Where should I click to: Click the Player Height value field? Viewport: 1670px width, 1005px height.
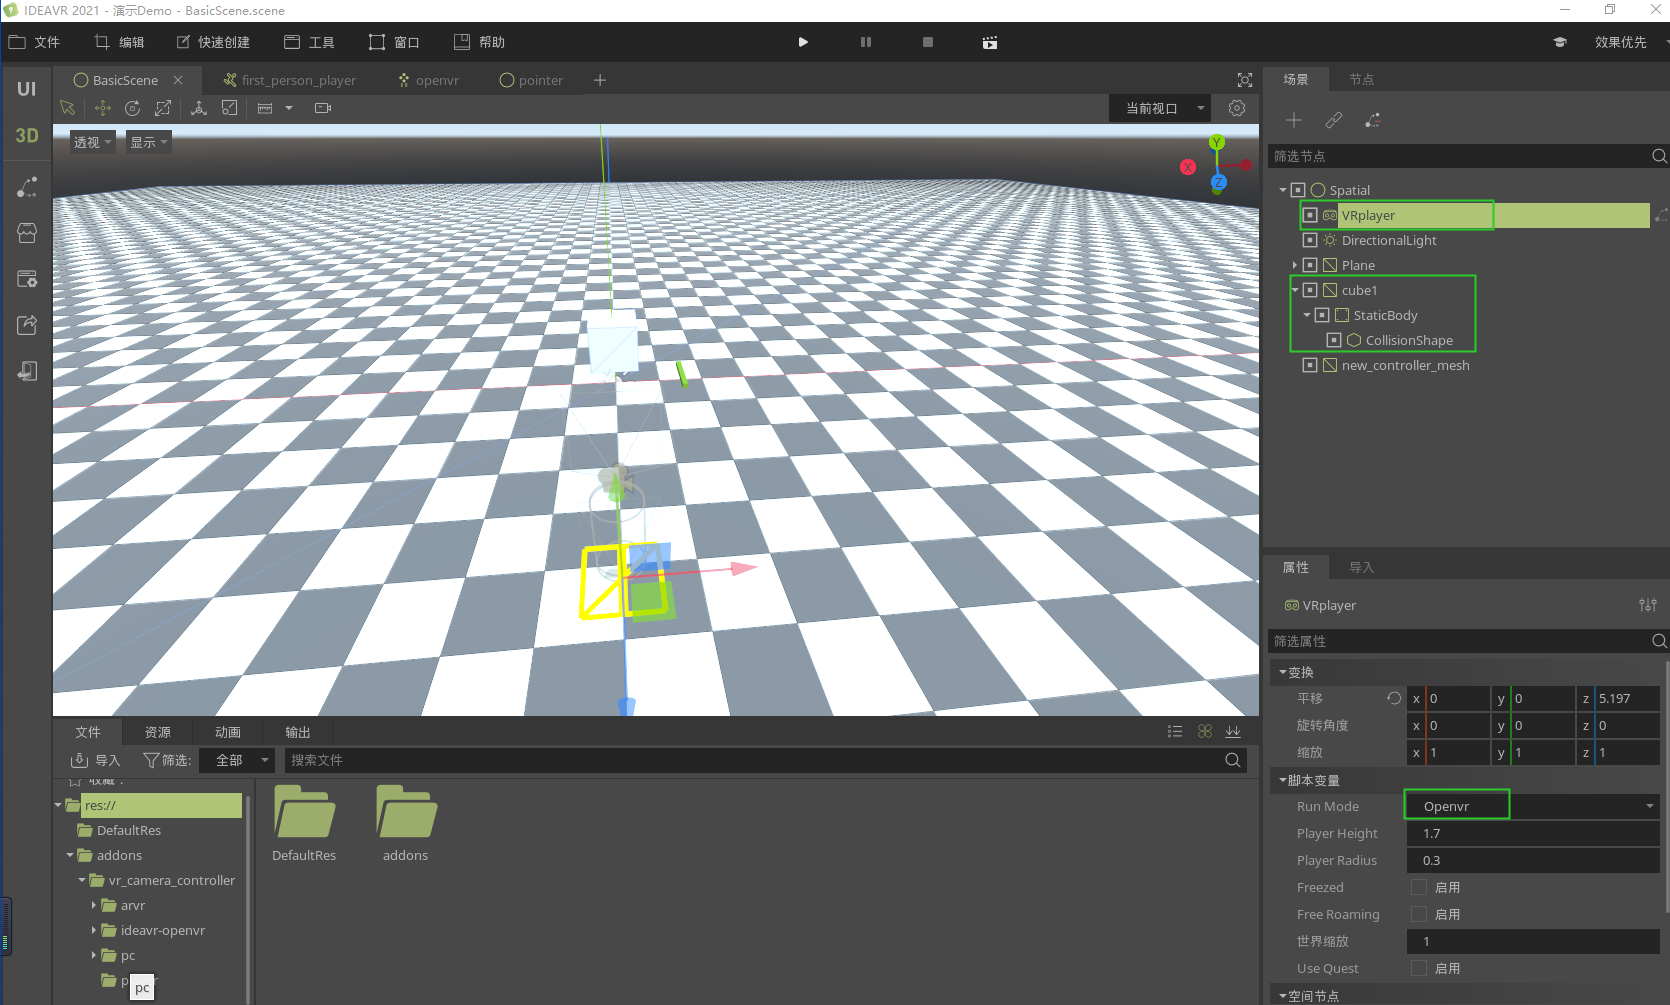pyautogui.click(x=1533, y=833)
